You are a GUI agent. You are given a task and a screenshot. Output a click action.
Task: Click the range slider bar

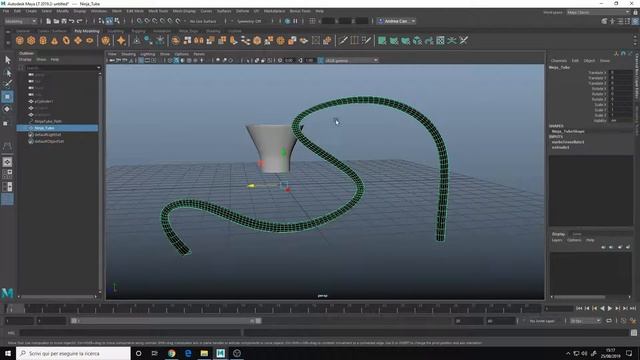(166, 321)
